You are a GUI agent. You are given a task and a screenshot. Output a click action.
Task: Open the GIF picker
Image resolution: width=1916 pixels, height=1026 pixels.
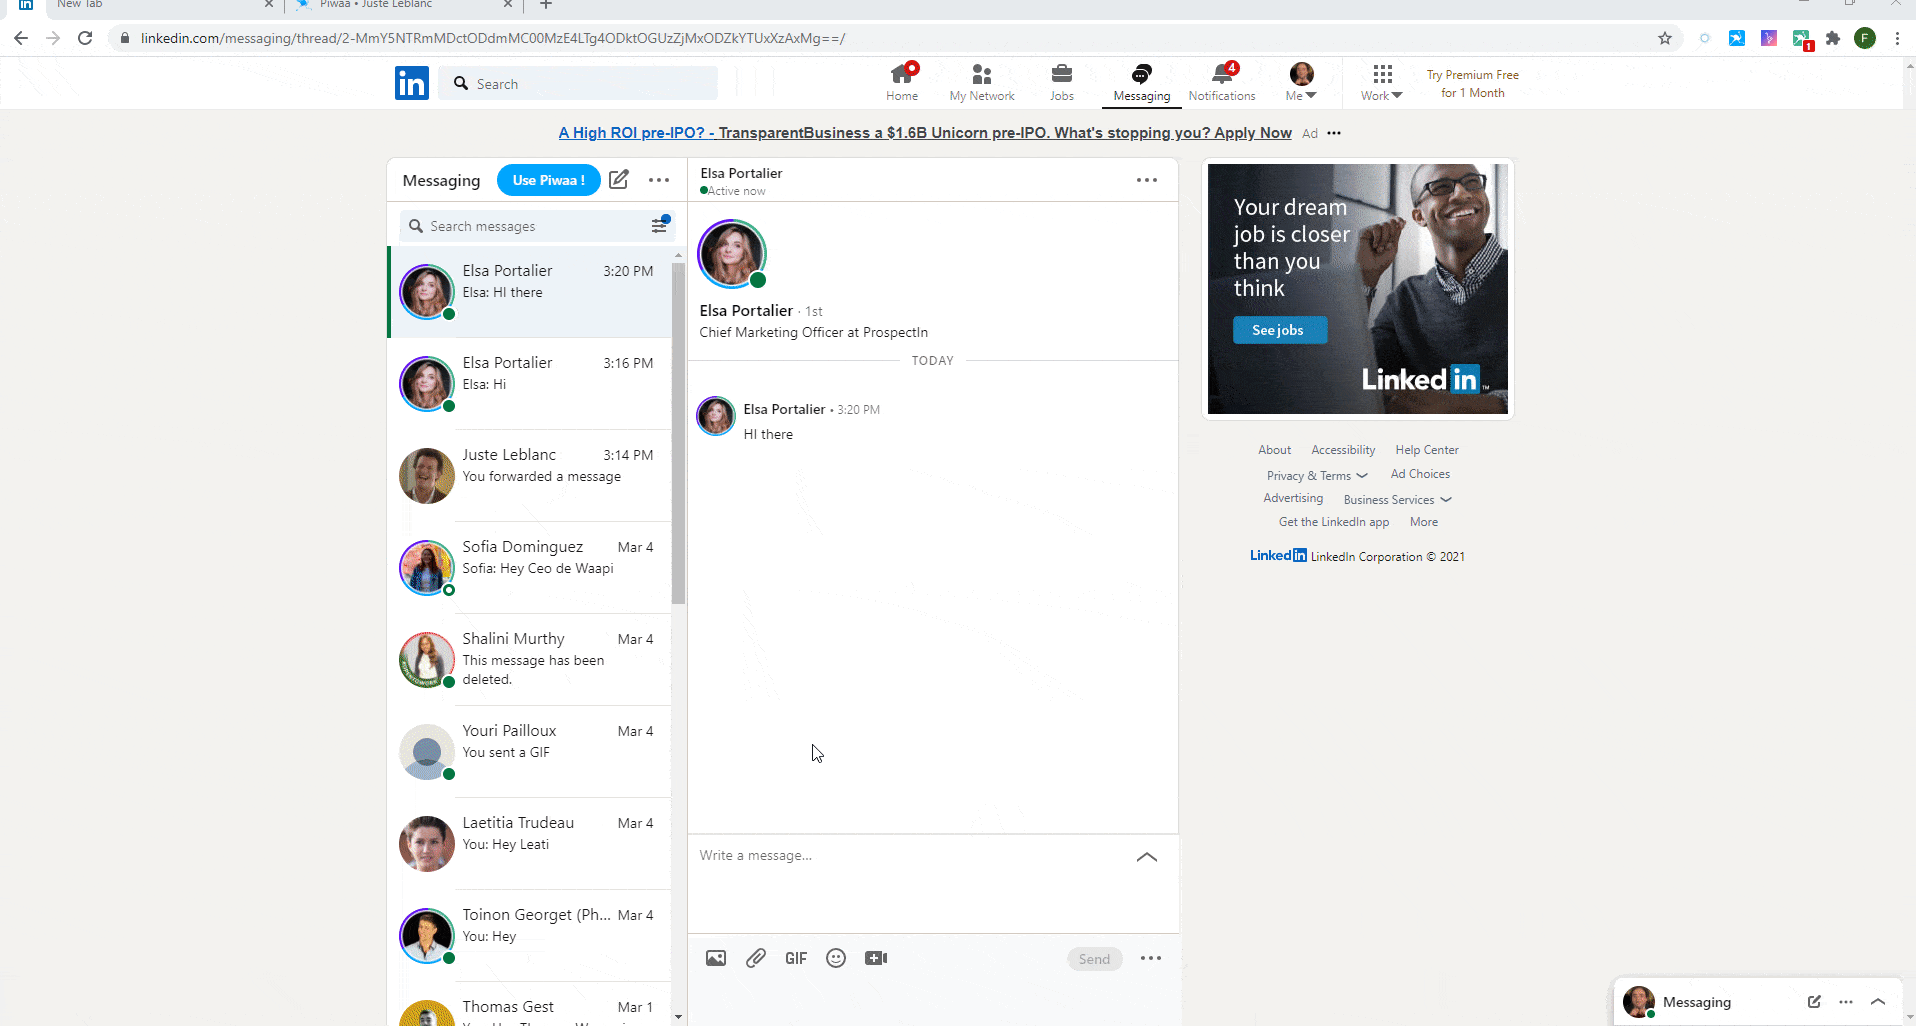point(796,958)
